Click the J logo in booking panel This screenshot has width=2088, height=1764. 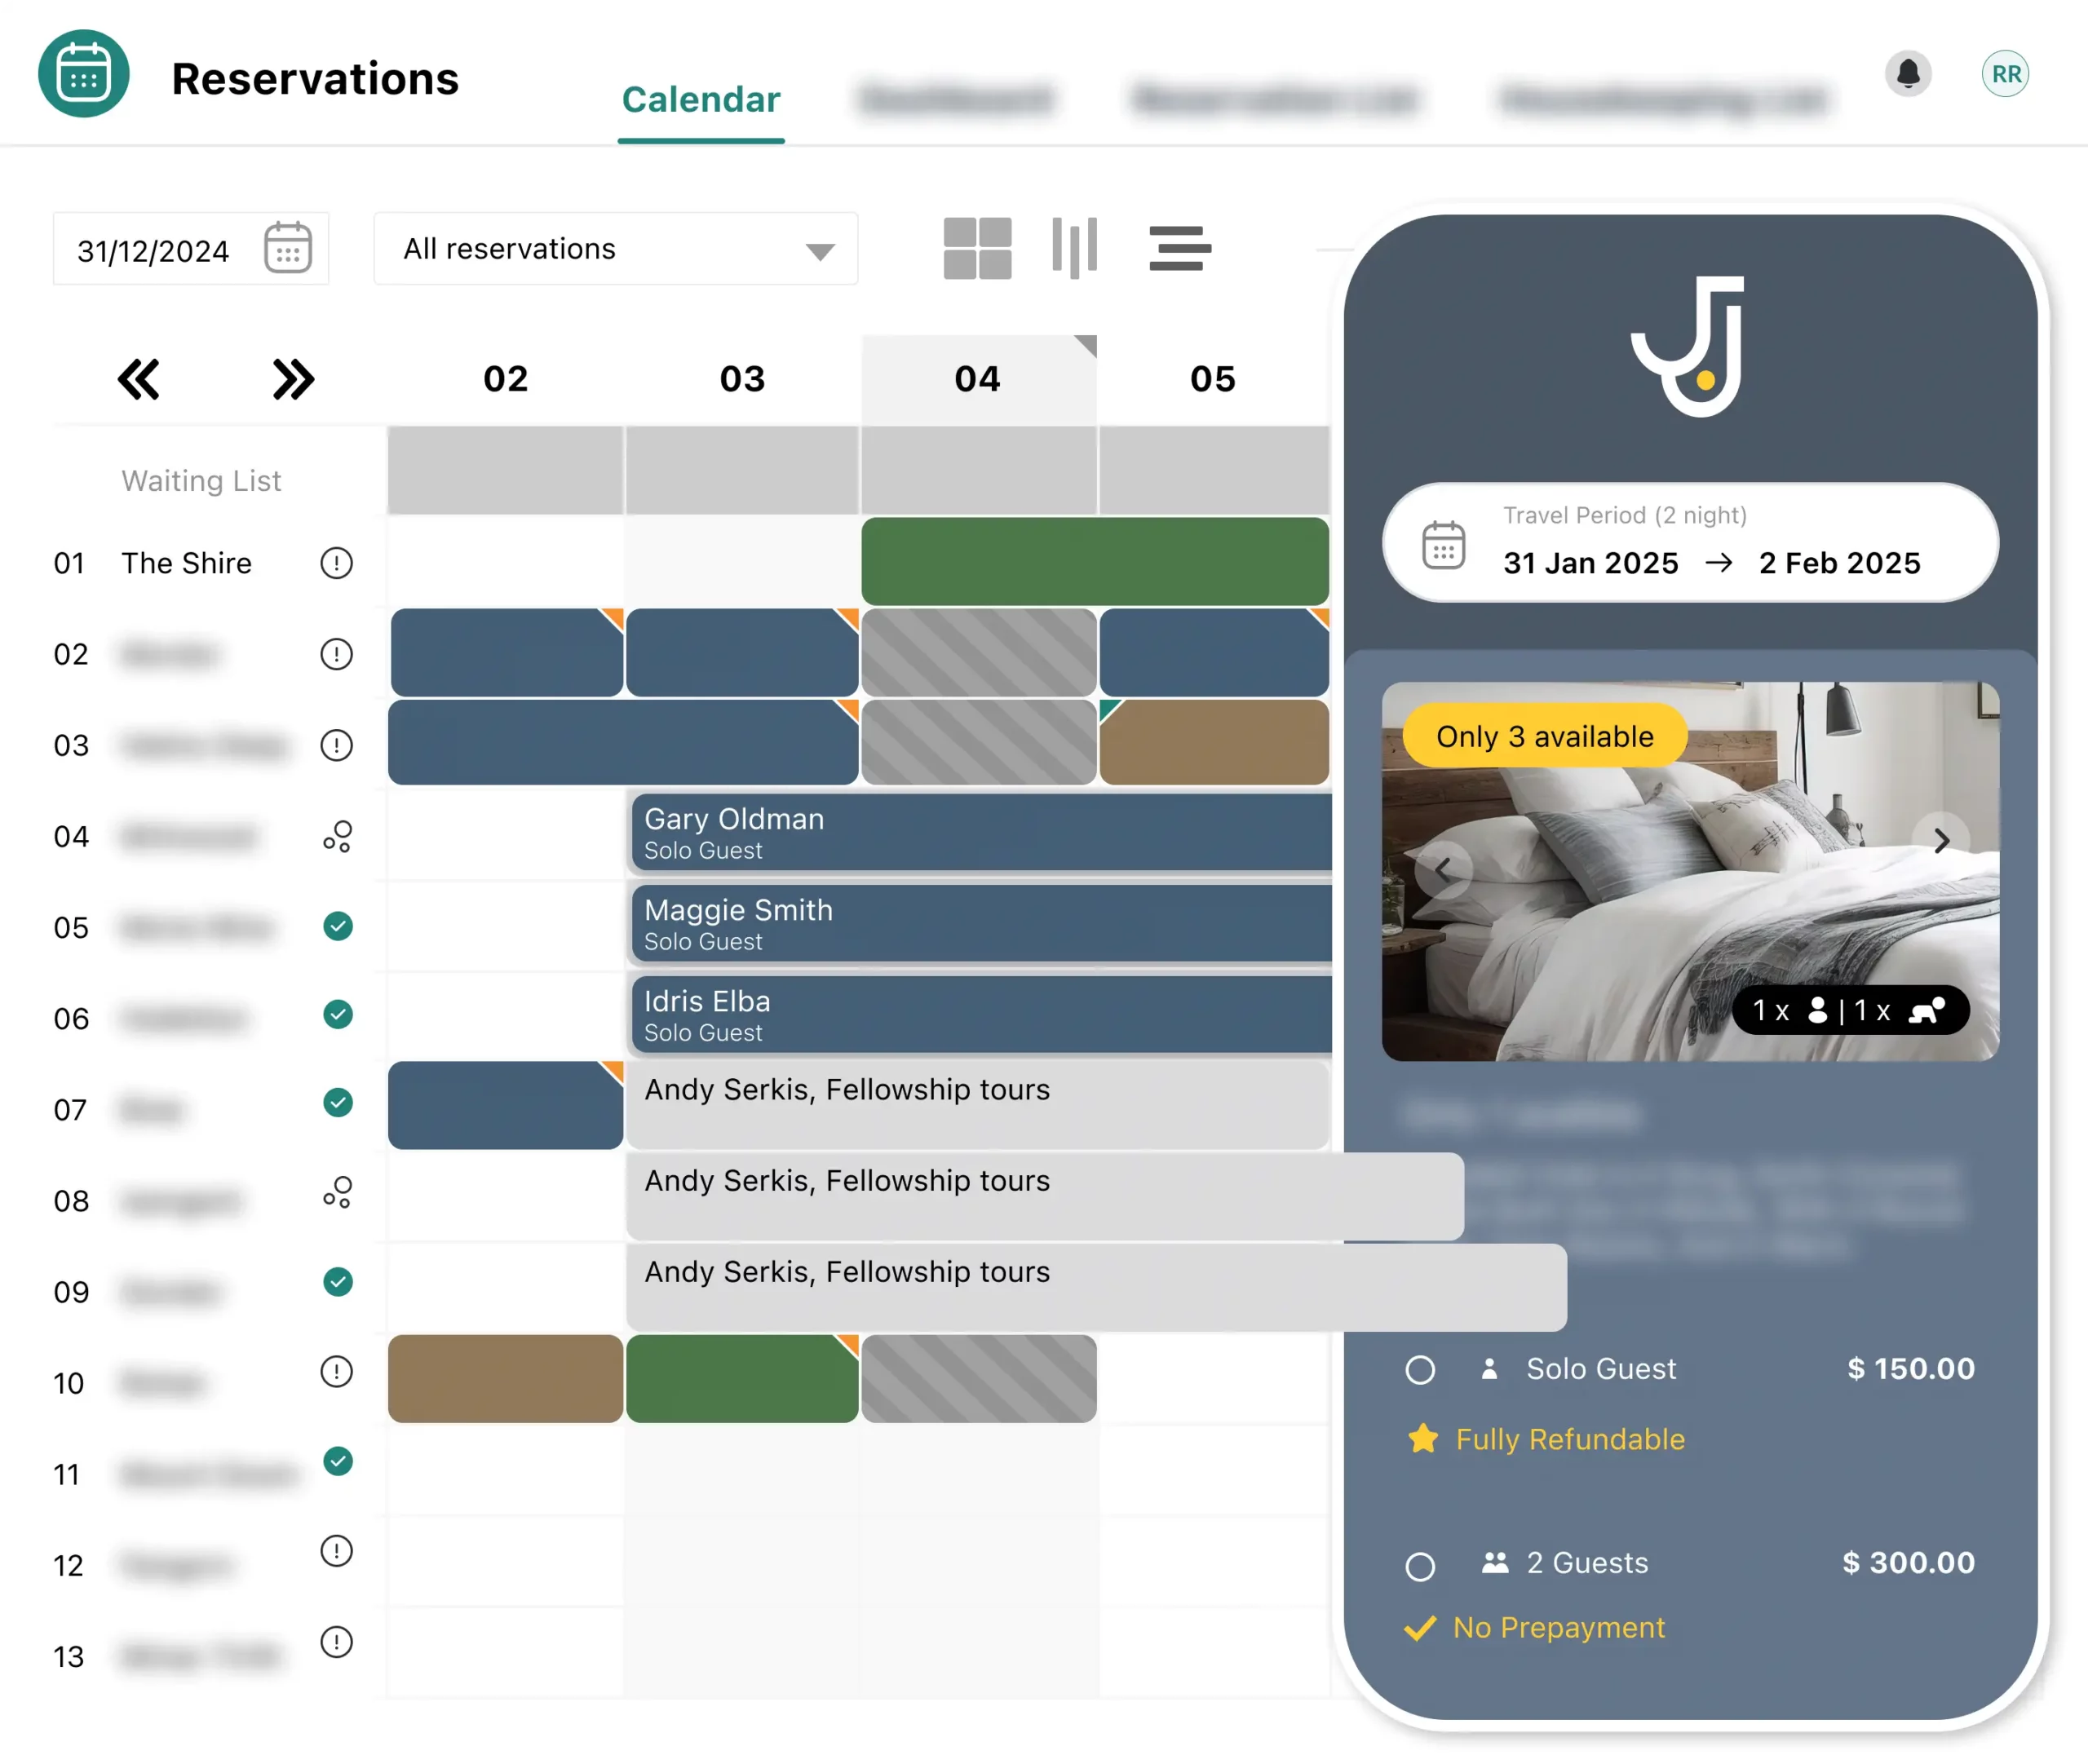pyautogui.click(x=1689, y=346)
